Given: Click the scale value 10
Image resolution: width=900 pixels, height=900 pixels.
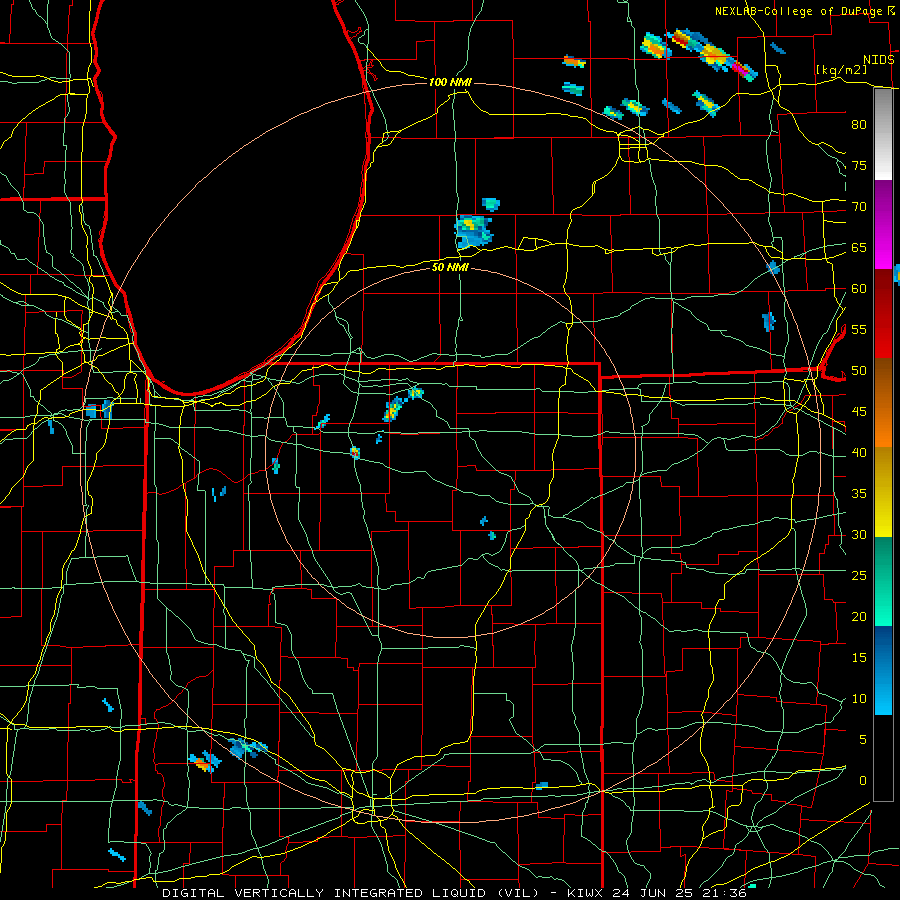Looking at the screenshot, I should [859, 699].
